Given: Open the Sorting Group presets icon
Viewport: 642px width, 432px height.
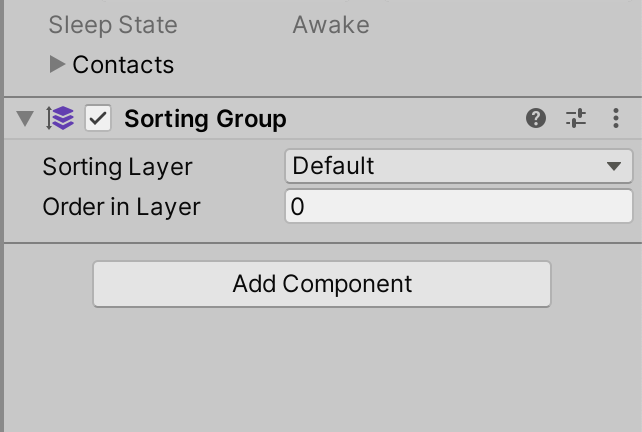Looking at the screenshot, I should 576,118.
